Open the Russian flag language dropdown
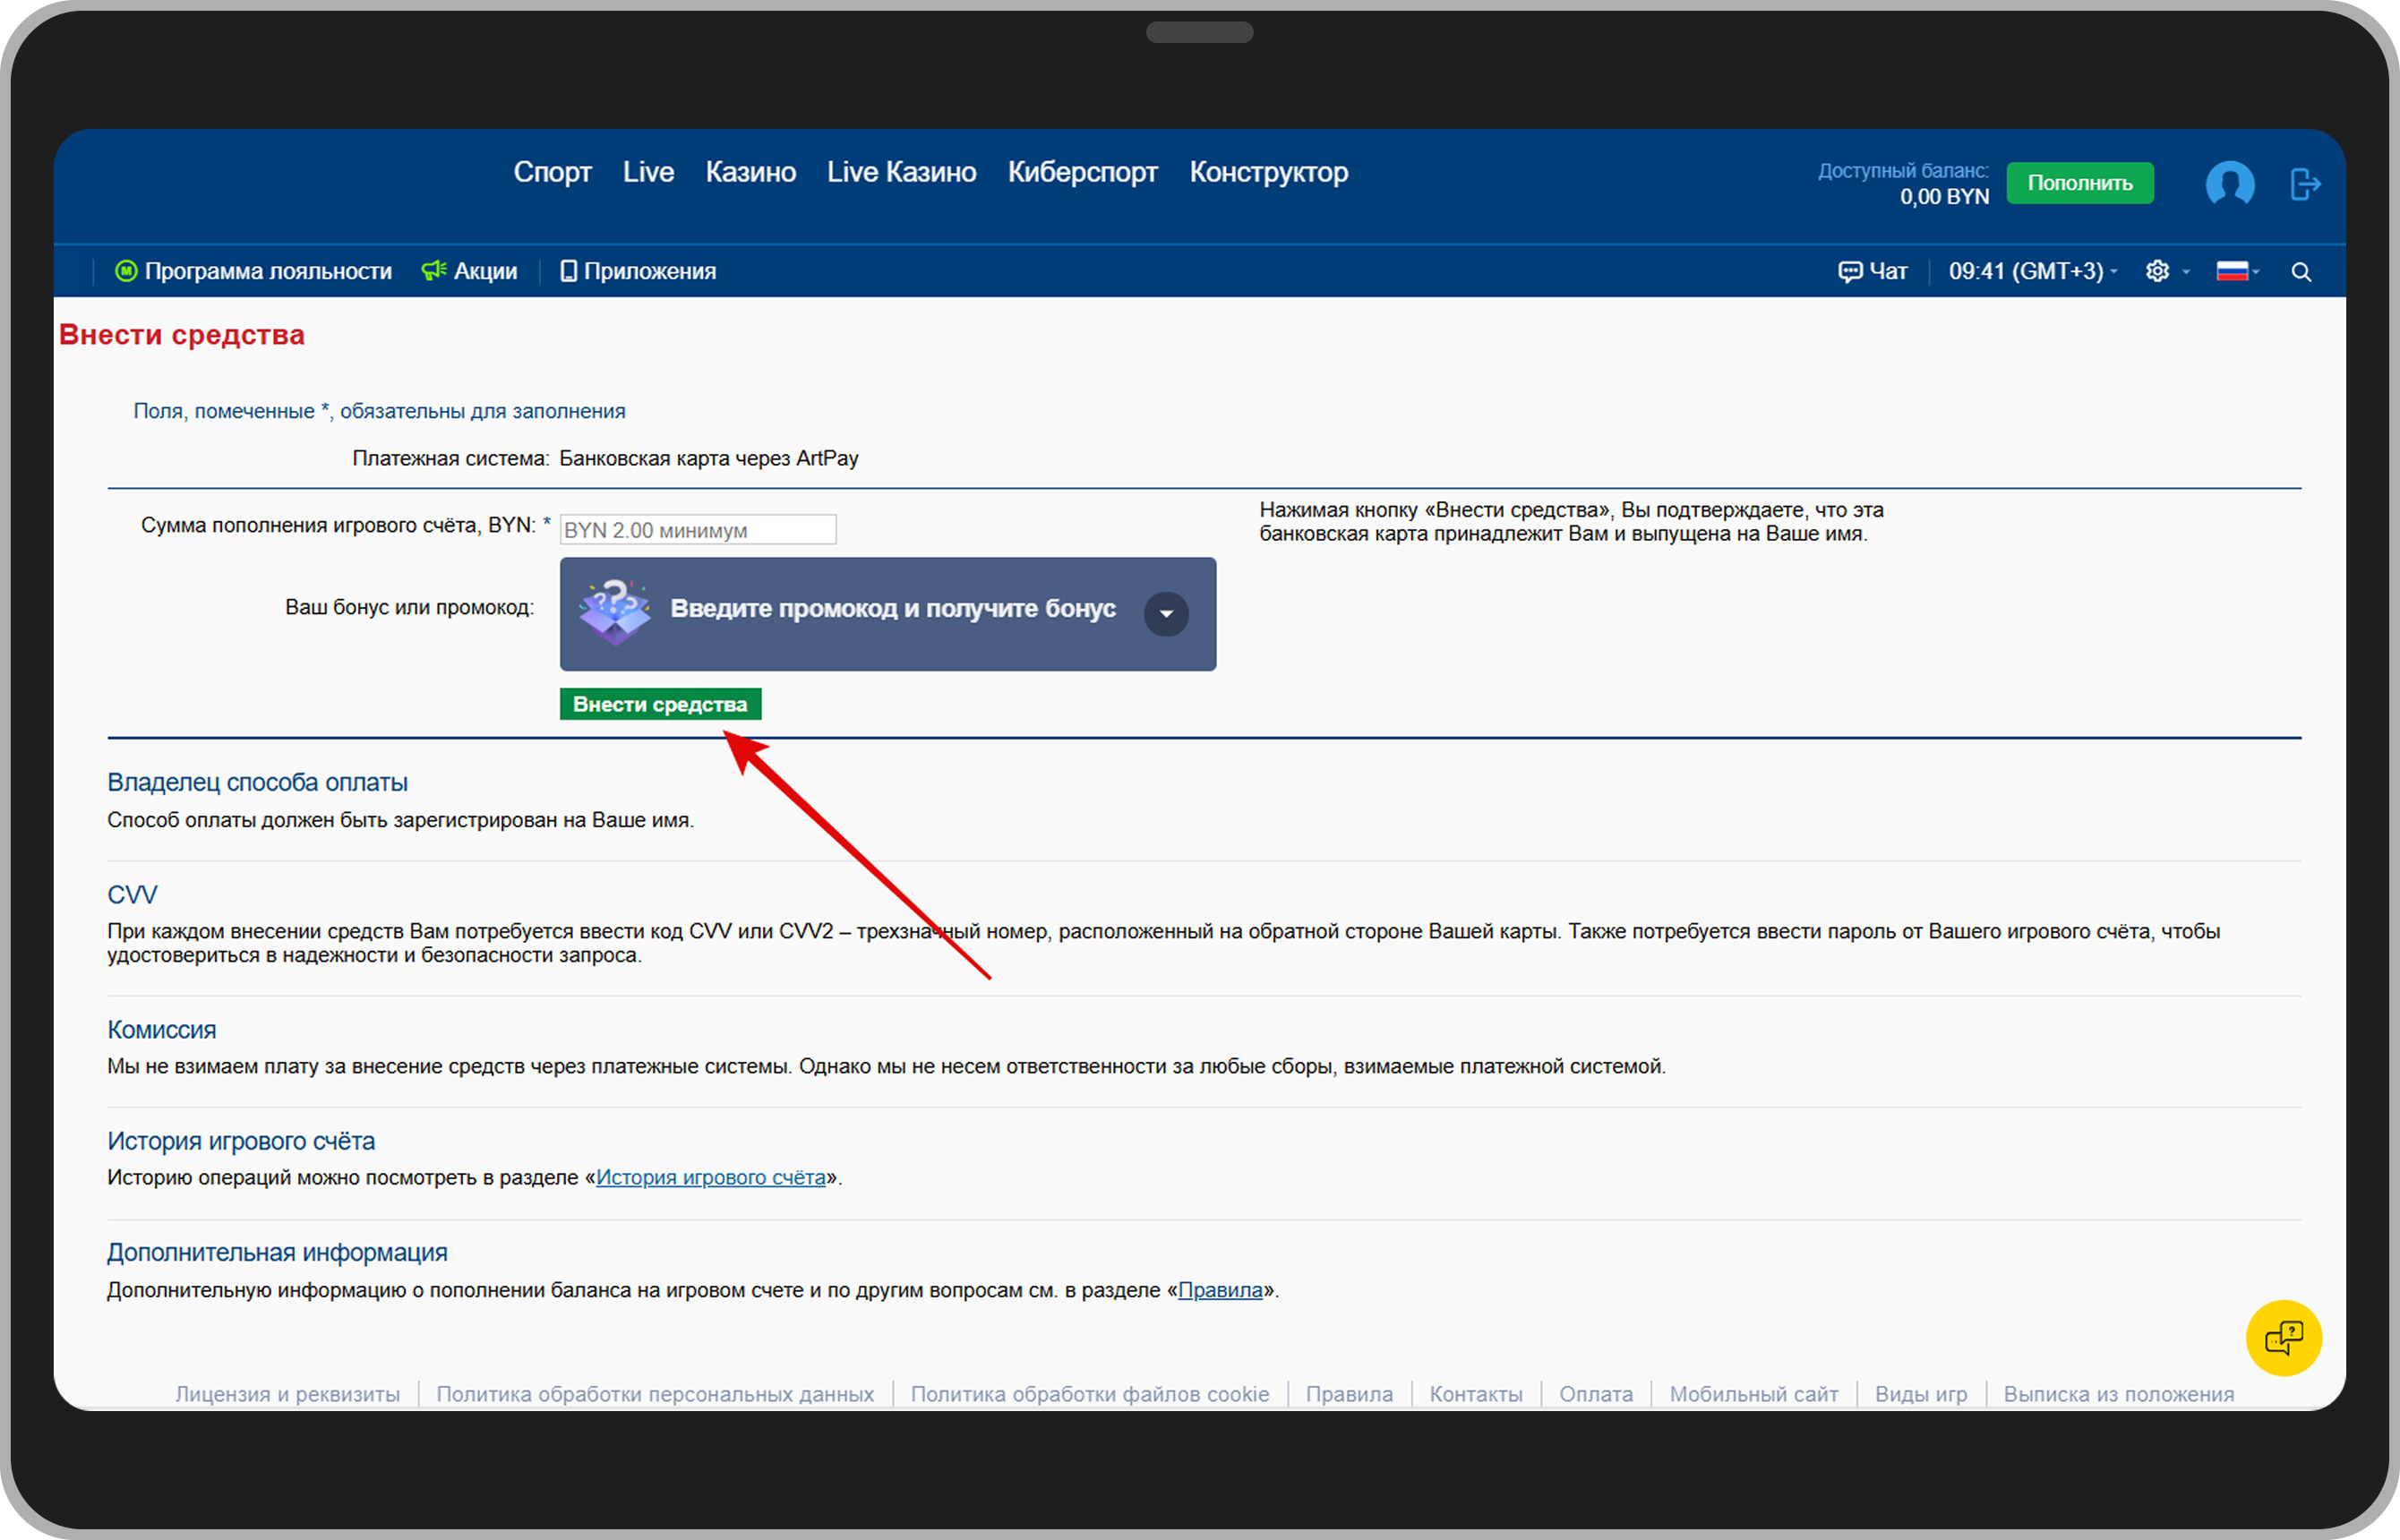 tap(2237, 271)
